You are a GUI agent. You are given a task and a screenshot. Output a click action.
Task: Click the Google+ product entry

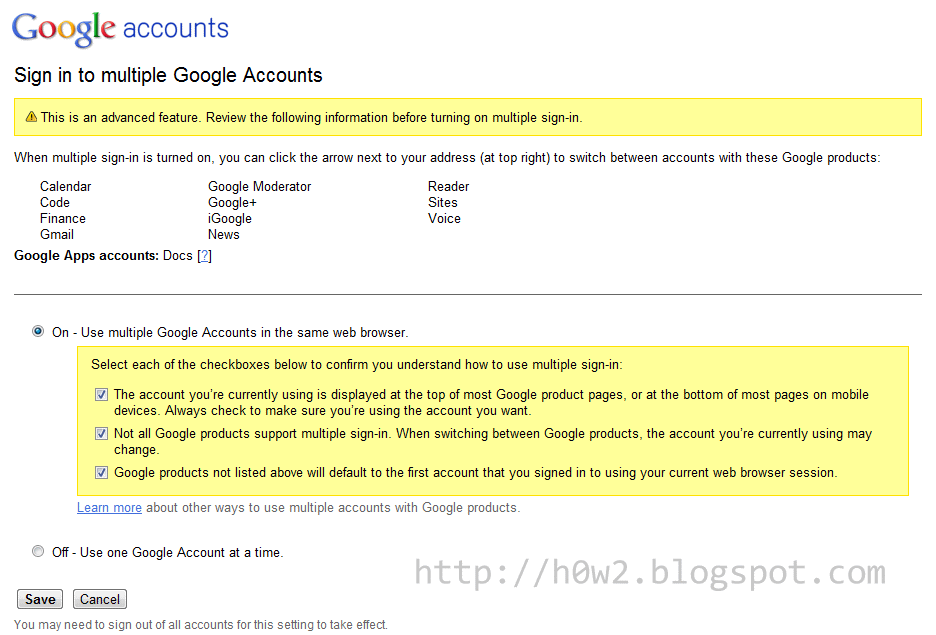pos(232,202)
